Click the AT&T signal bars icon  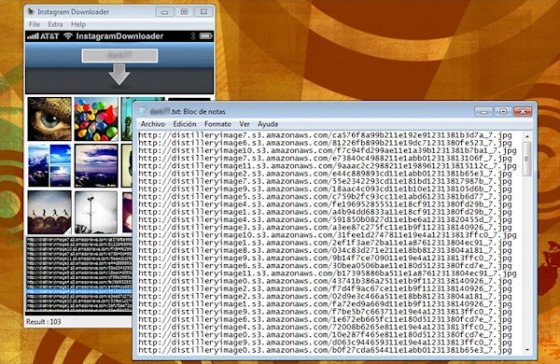[x=33, y=36]
